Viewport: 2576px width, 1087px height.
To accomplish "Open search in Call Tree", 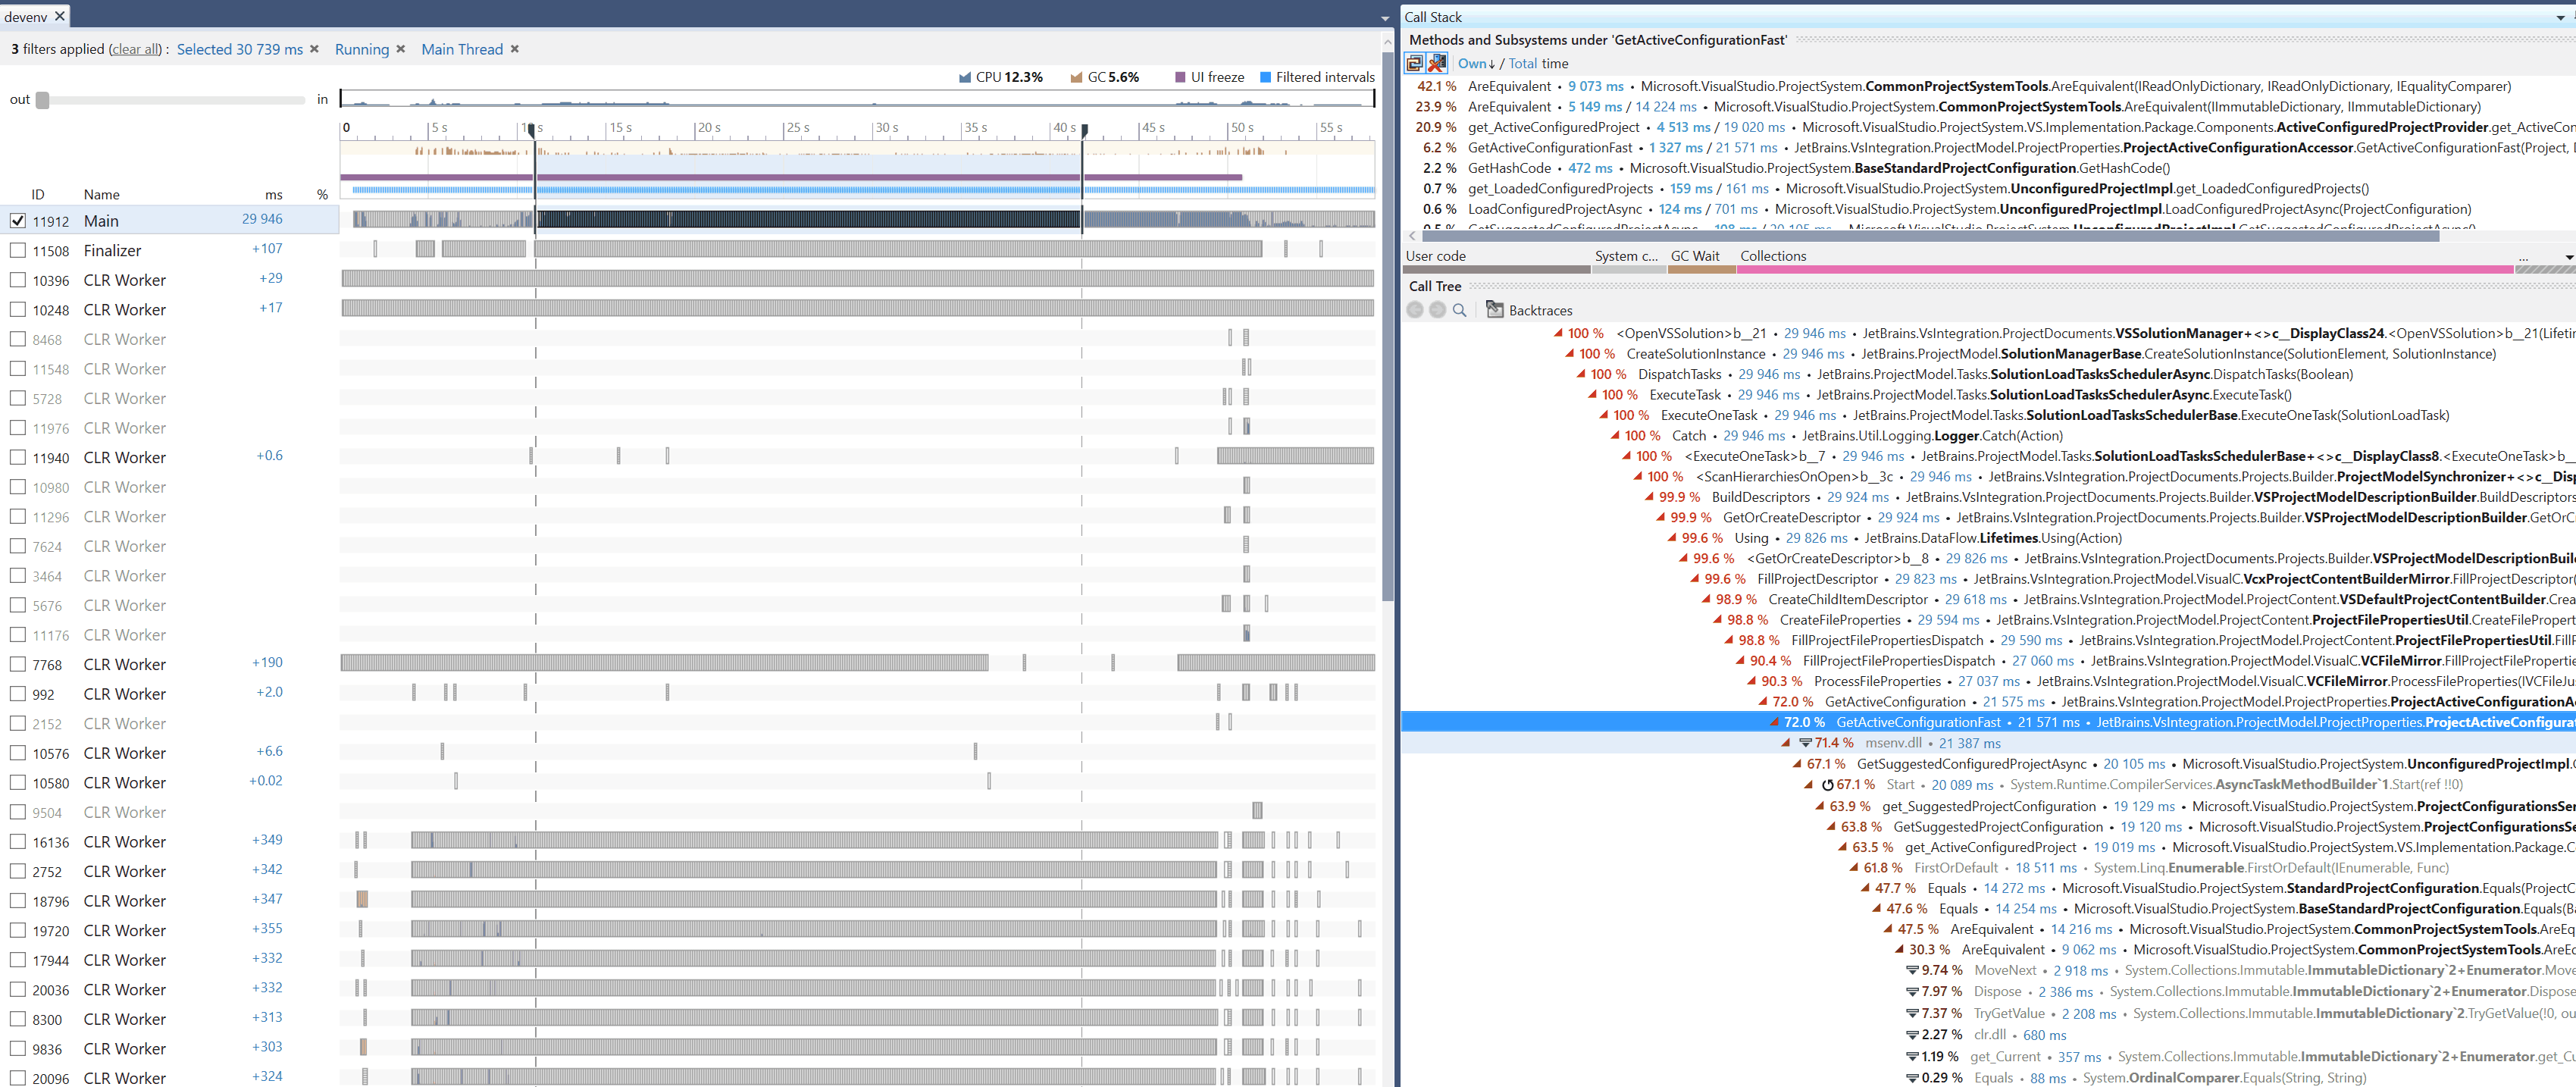I will 1459,310.
